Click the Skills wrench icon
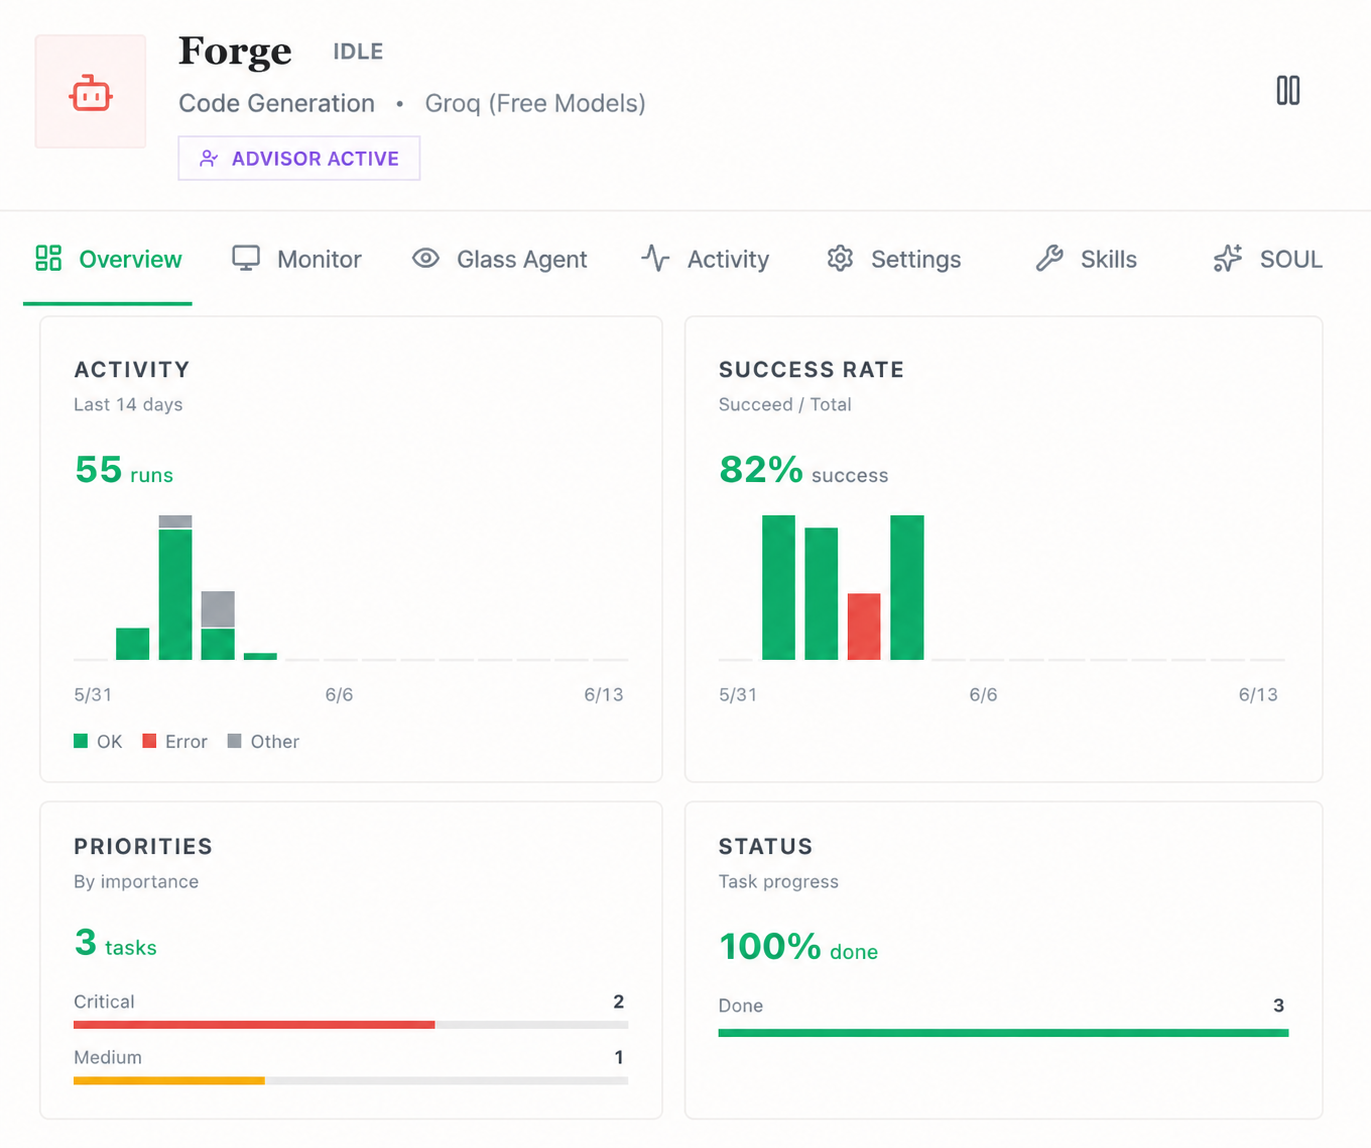 [1049, 258]
